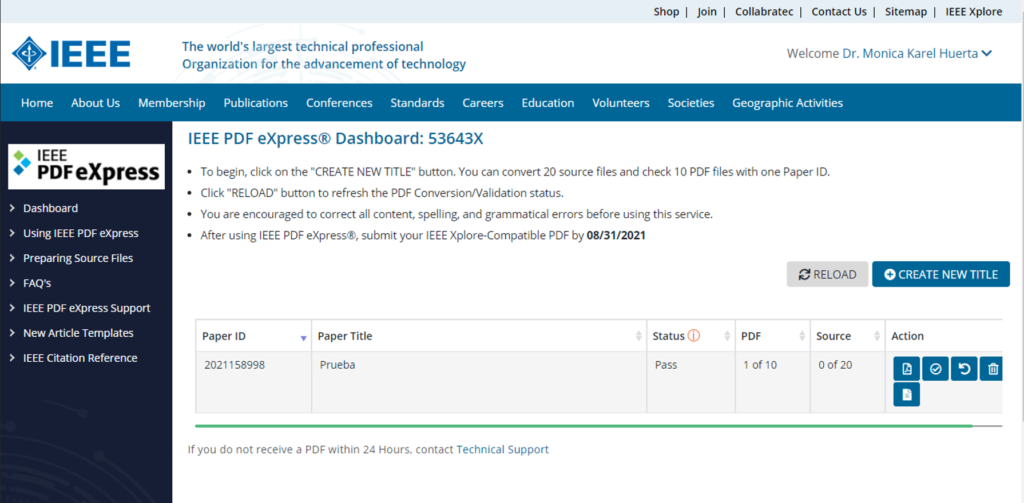Open Using IEEE PDF eXpress in the sidebar
The image size is (1024, 503).
[x=81, y=233]
